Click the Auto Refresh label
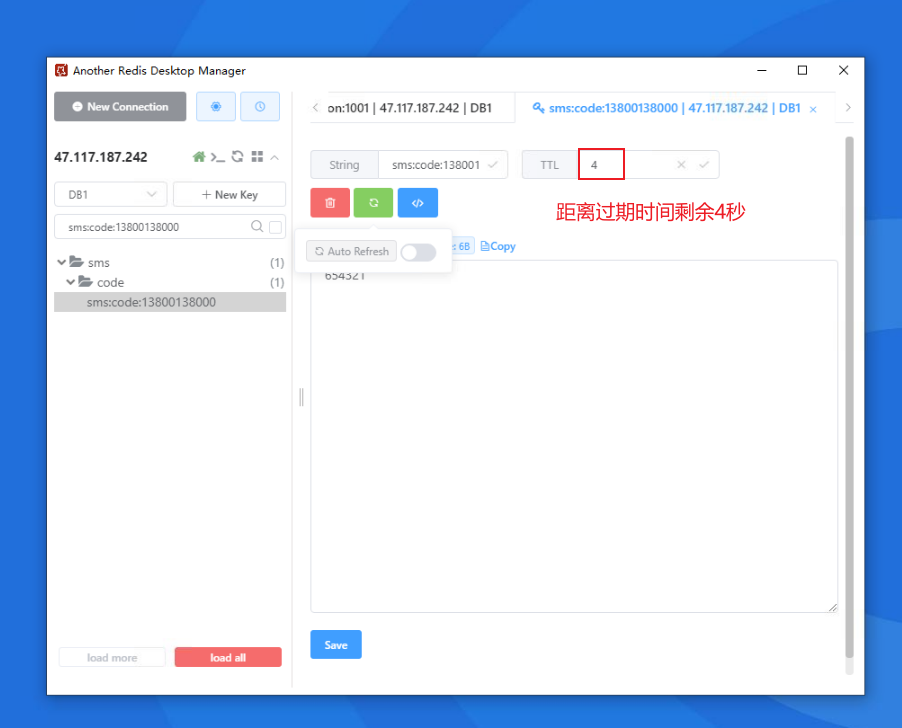 pos(351,251)
